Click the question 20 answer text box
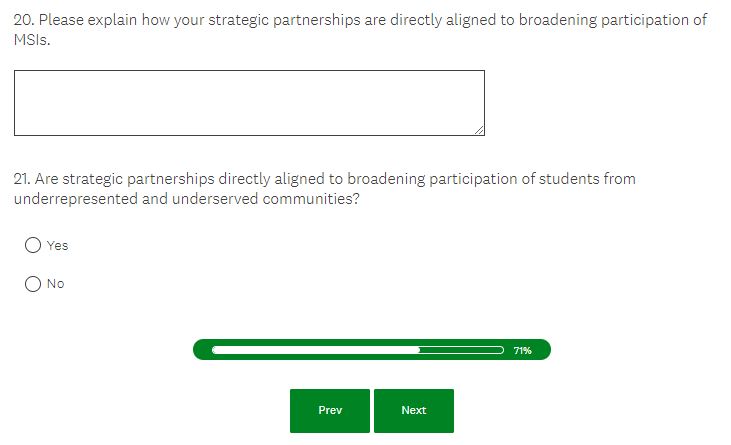 (249, 102)
